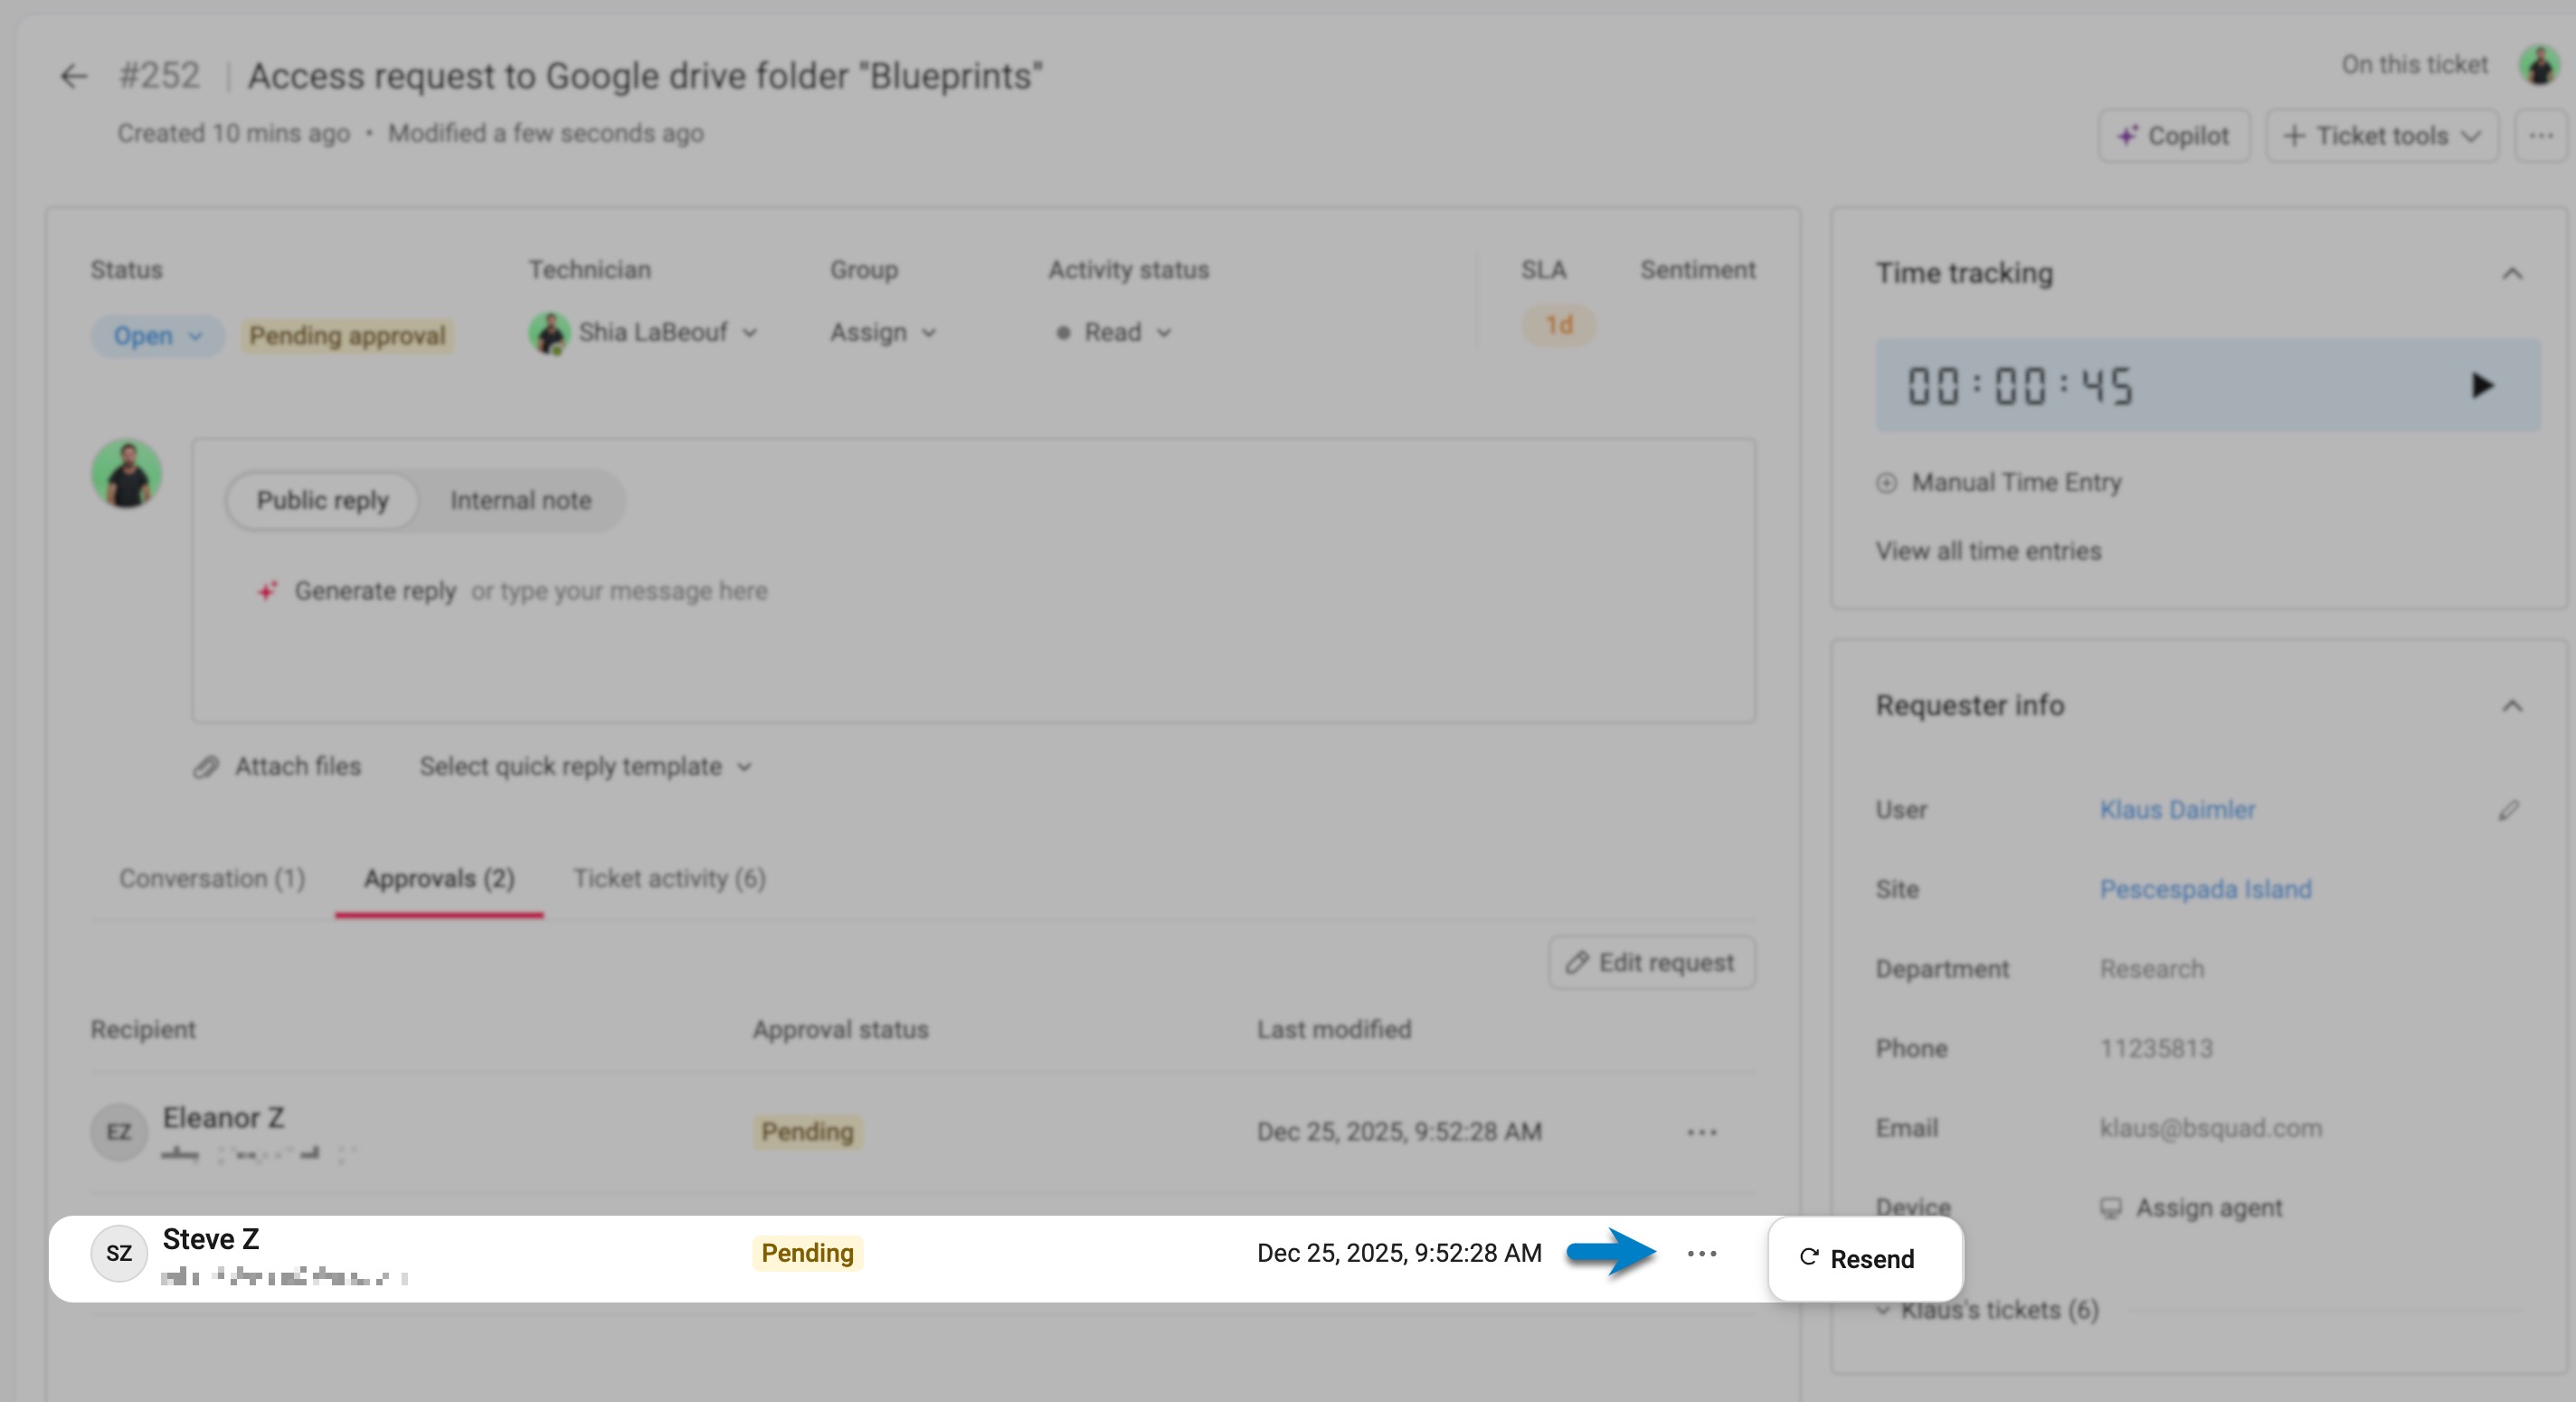The width and height of the screenshot is (2576, 1402).
Task: Edit requester user pencil icon
Action: [2508, 810]
